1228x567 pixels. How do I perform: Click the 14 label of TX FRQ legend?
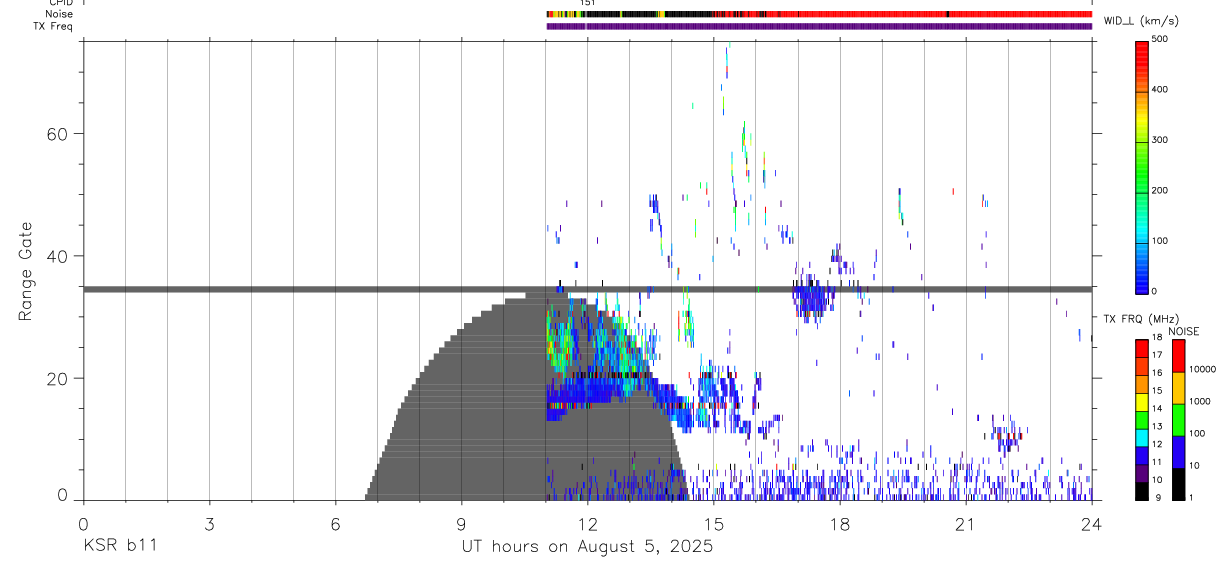[1157, 409]
